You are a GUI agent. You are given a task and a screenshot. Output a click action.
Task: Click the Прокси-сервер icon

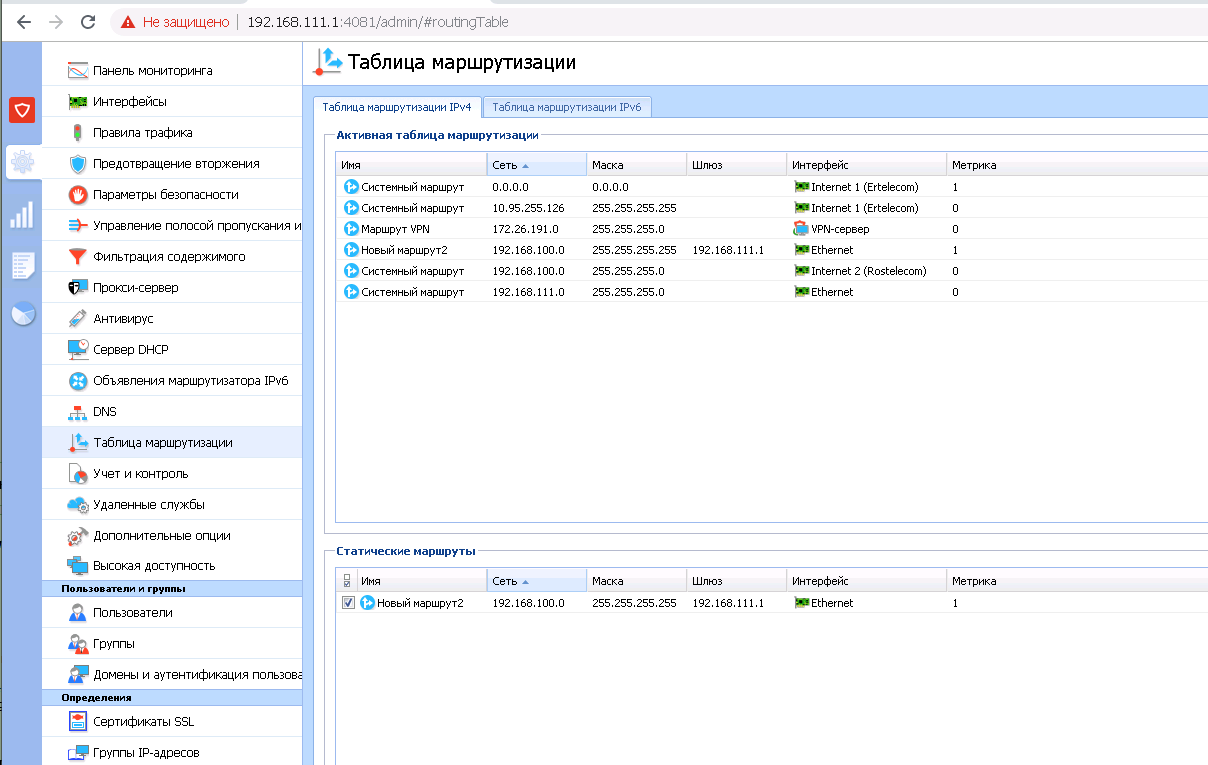[x=78, y=288]
